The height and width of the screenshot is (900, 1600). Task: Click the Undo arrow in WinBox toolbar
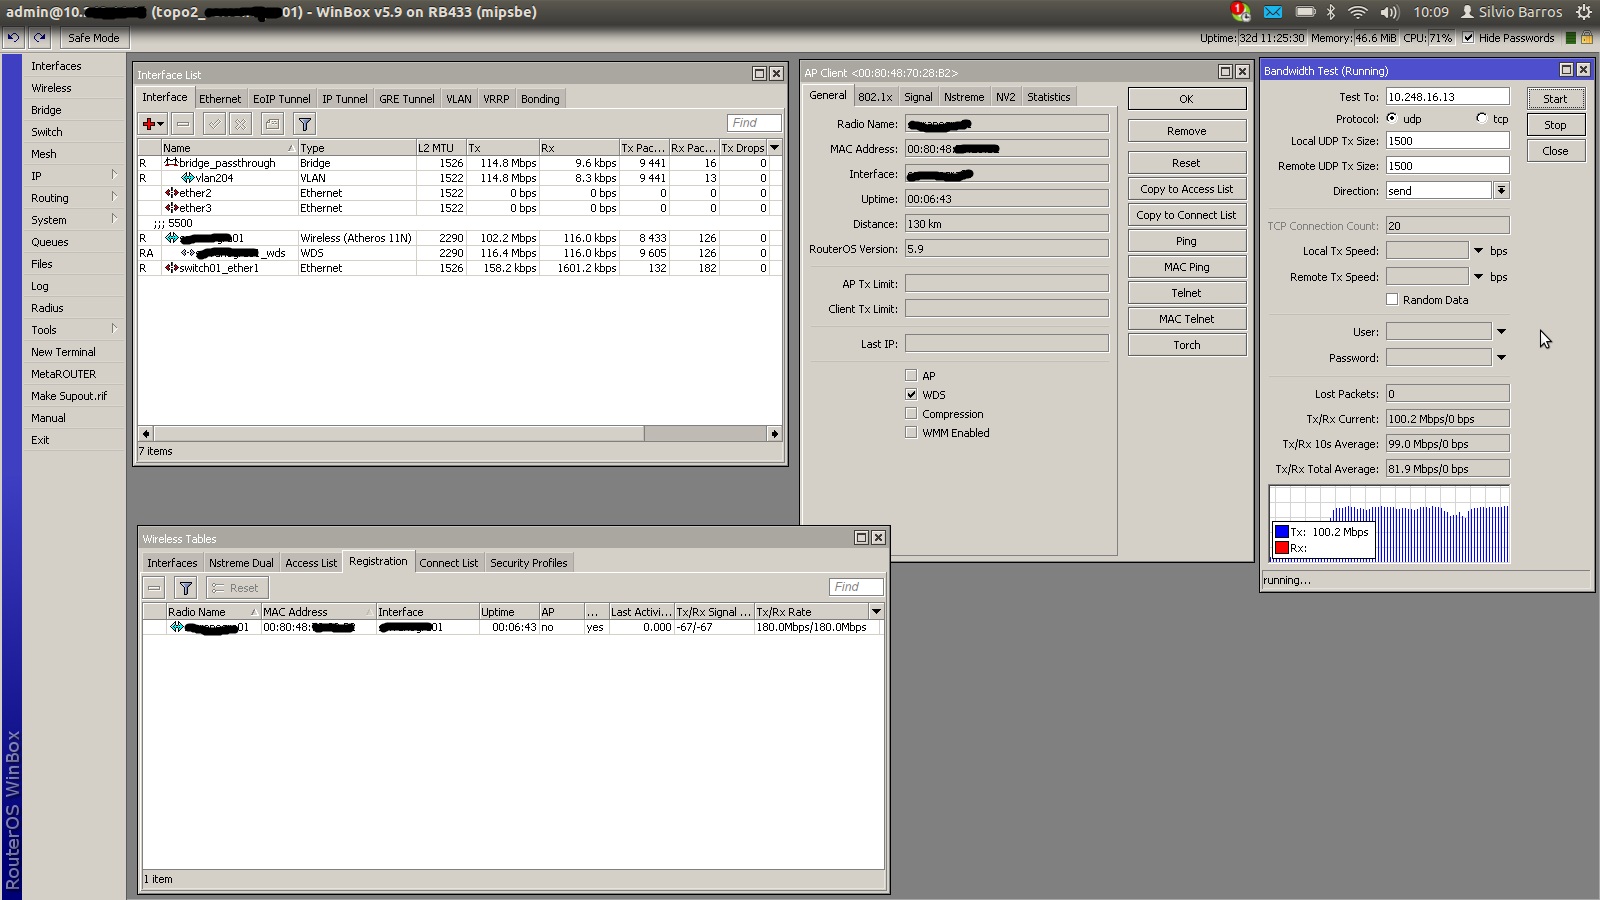click(13, 38)
